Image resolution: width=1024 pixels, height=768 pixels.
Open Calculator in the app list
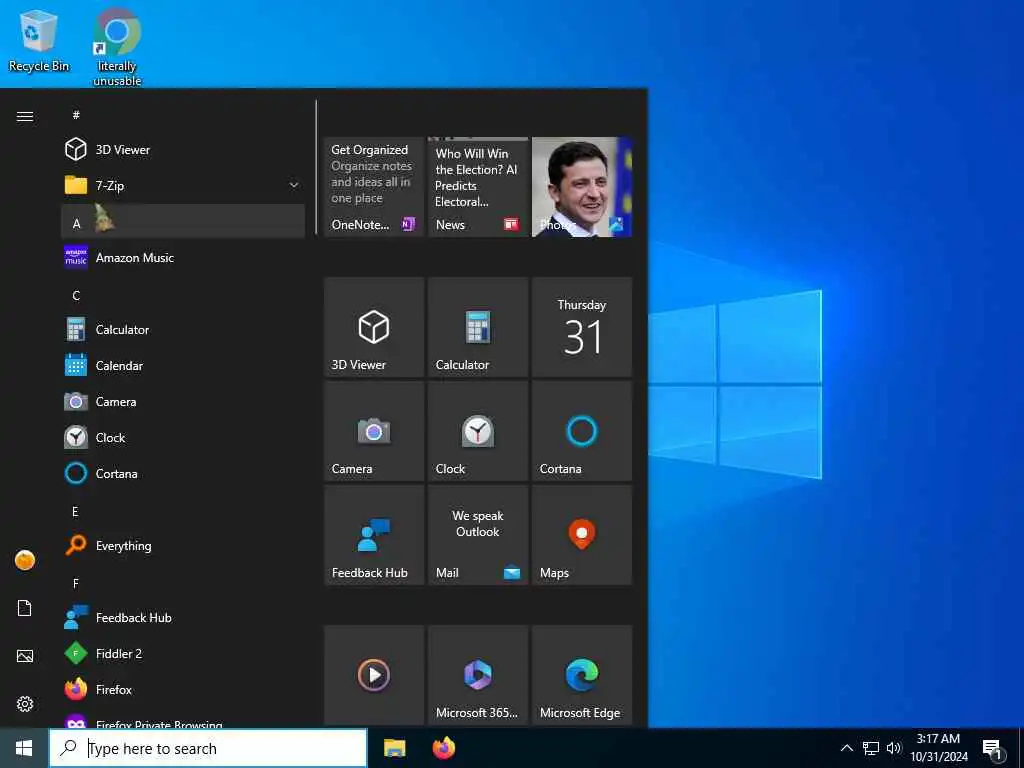click(183, 330)
